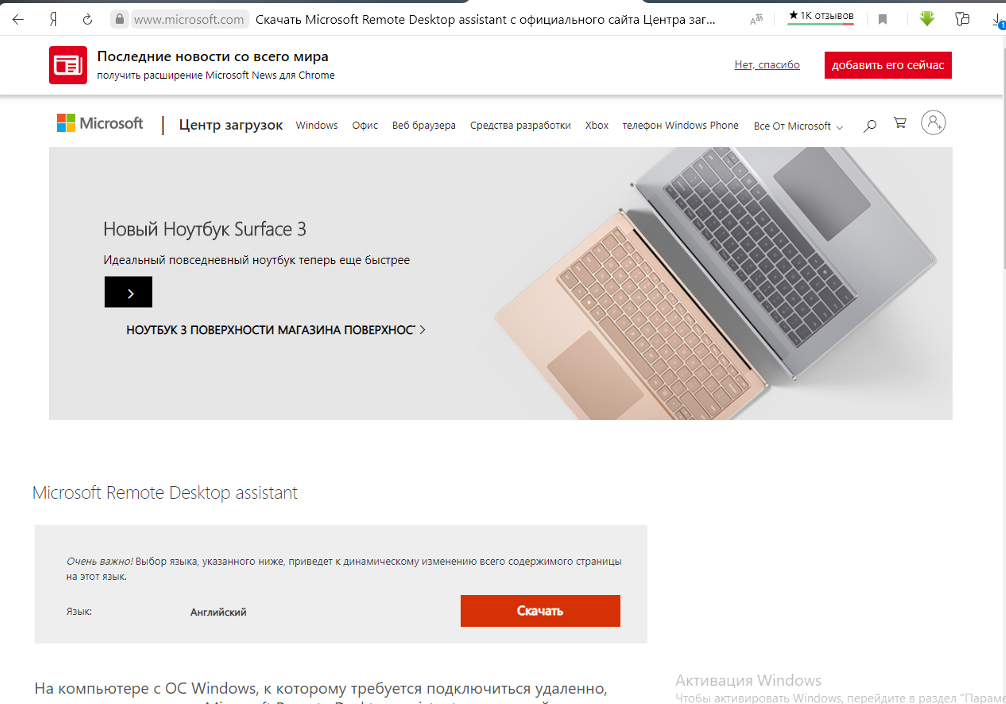Reload the page with the refresh icon
This screenshot has height=704, width=1006.
(87, 19)
